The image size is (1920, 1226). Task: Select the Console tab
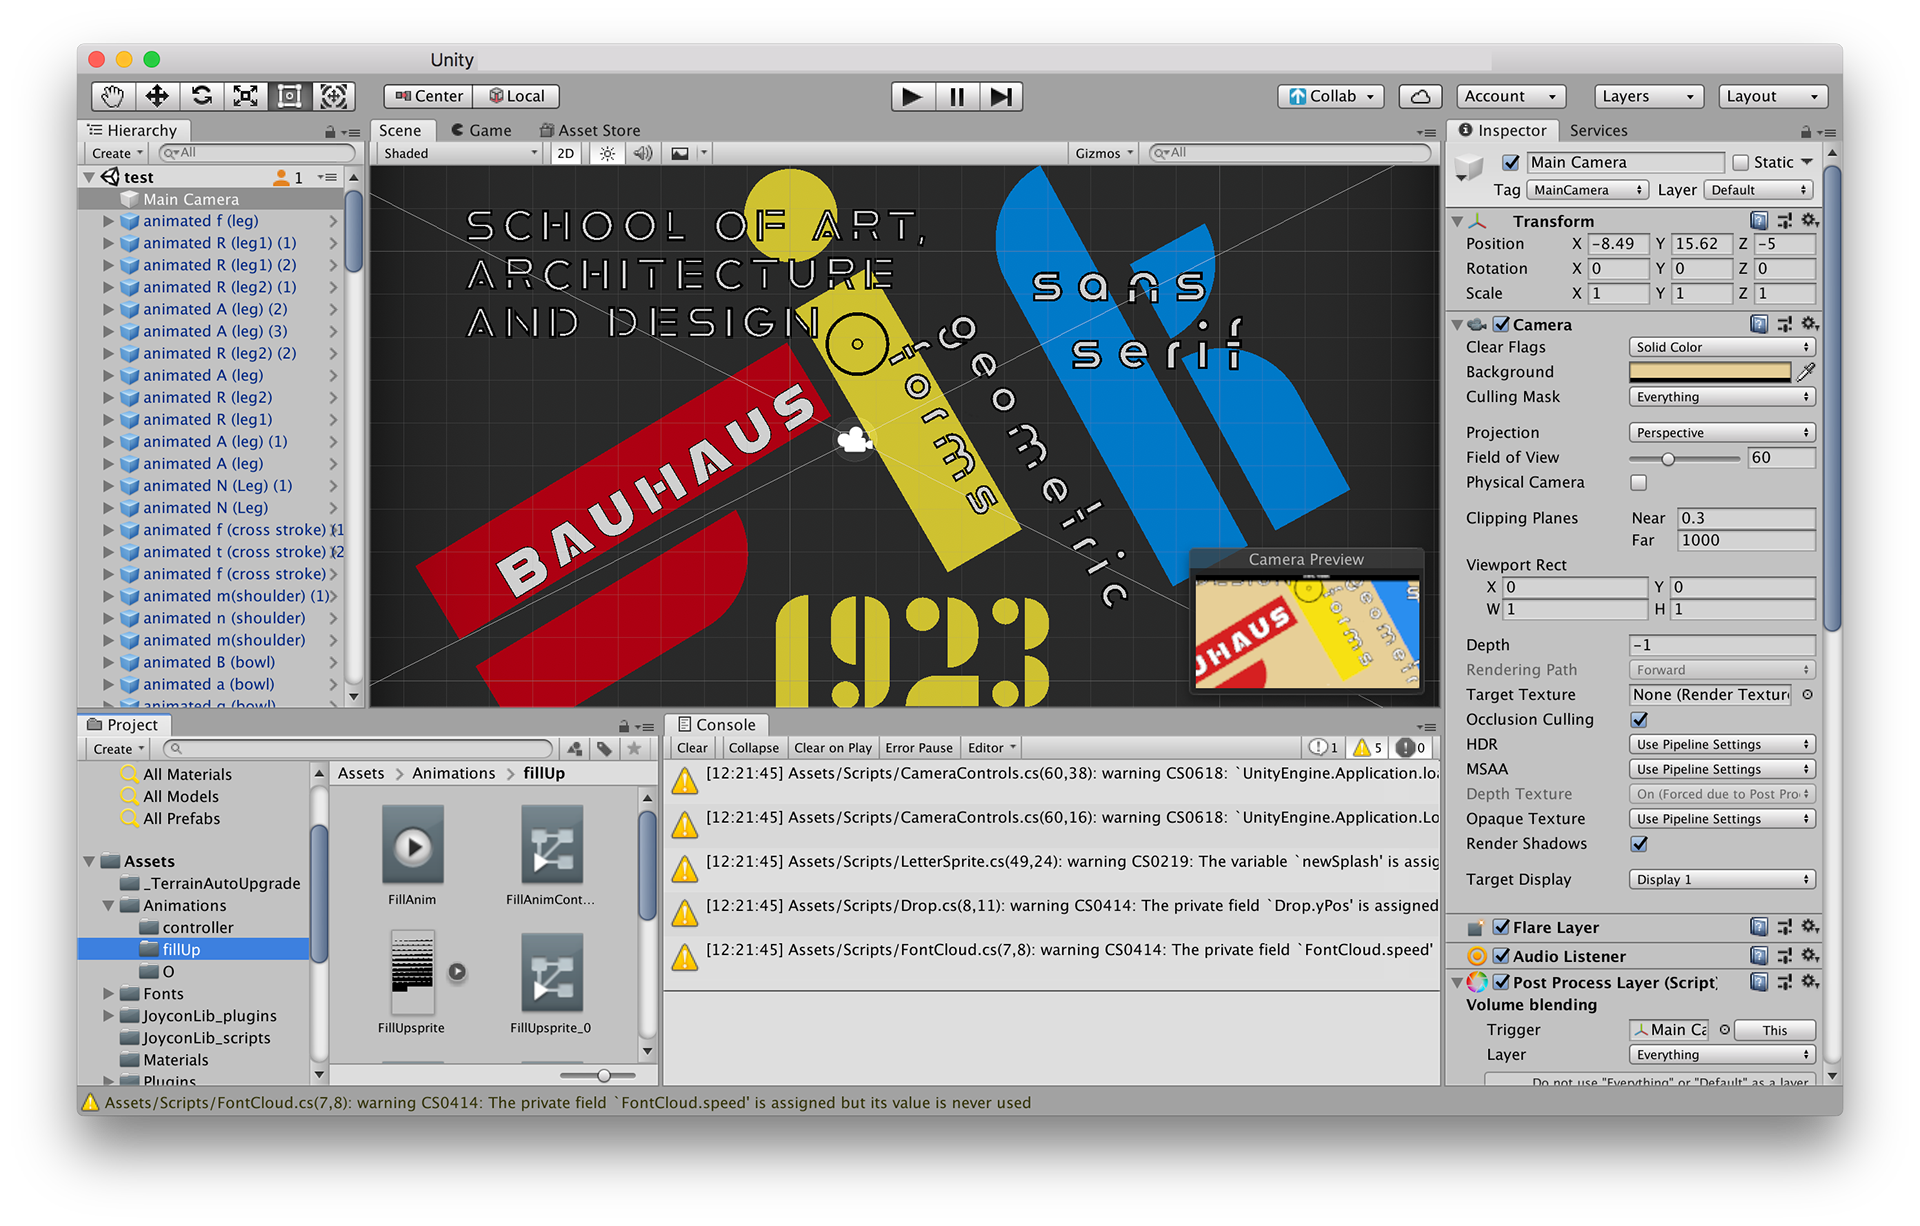[x=717, y=724]
